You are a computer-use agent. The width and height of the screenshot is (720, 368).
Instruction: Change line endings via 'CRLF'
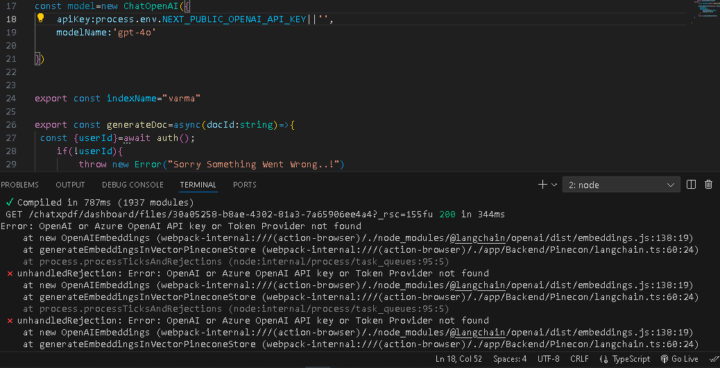(x=579, y=359)
